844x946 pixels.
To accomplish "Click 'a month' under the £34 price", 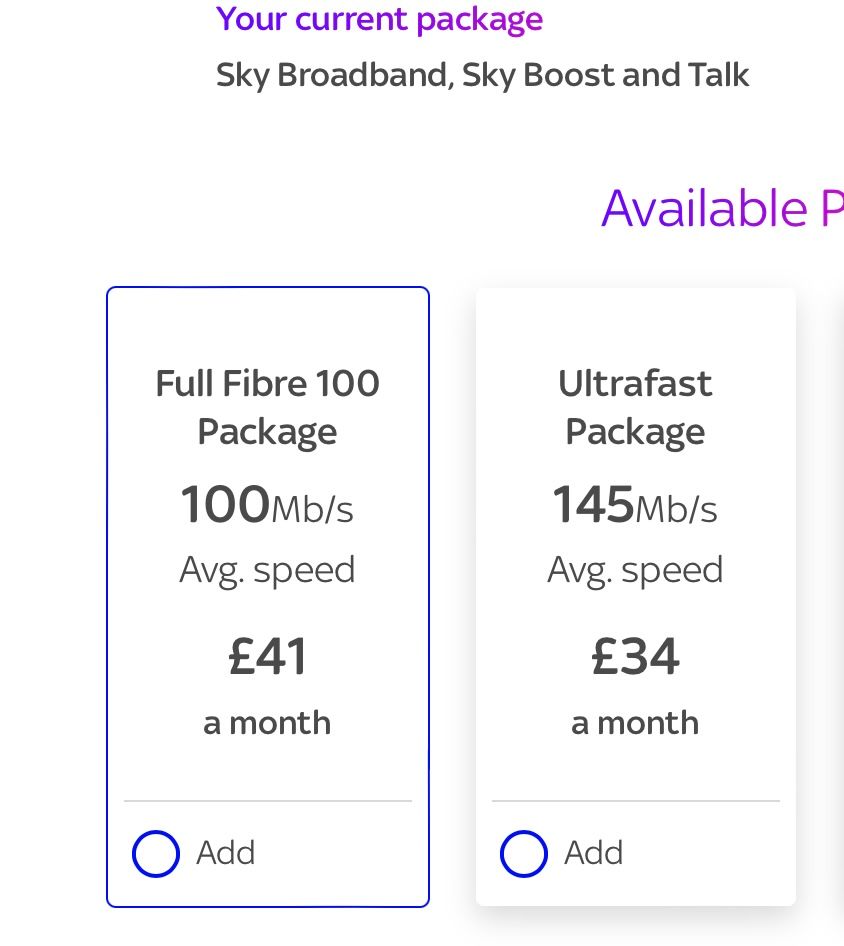I will coord(635,722).
